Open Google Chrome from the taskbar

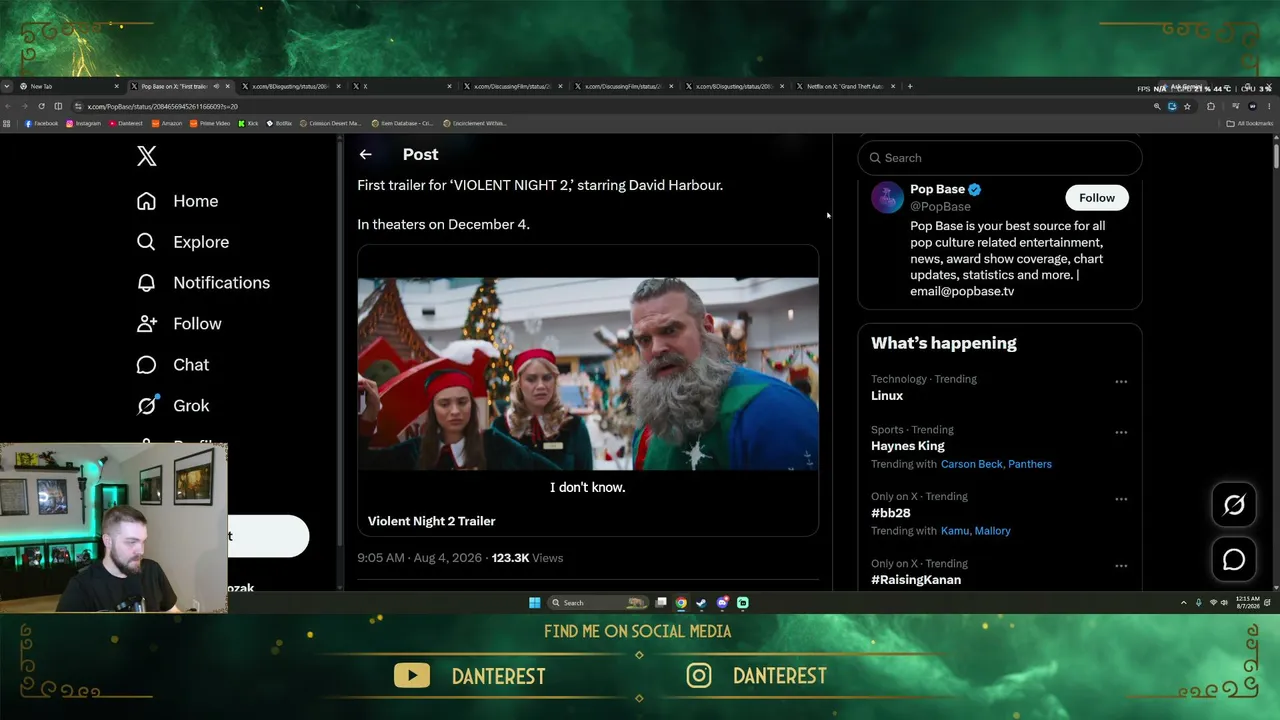point(681,603)
